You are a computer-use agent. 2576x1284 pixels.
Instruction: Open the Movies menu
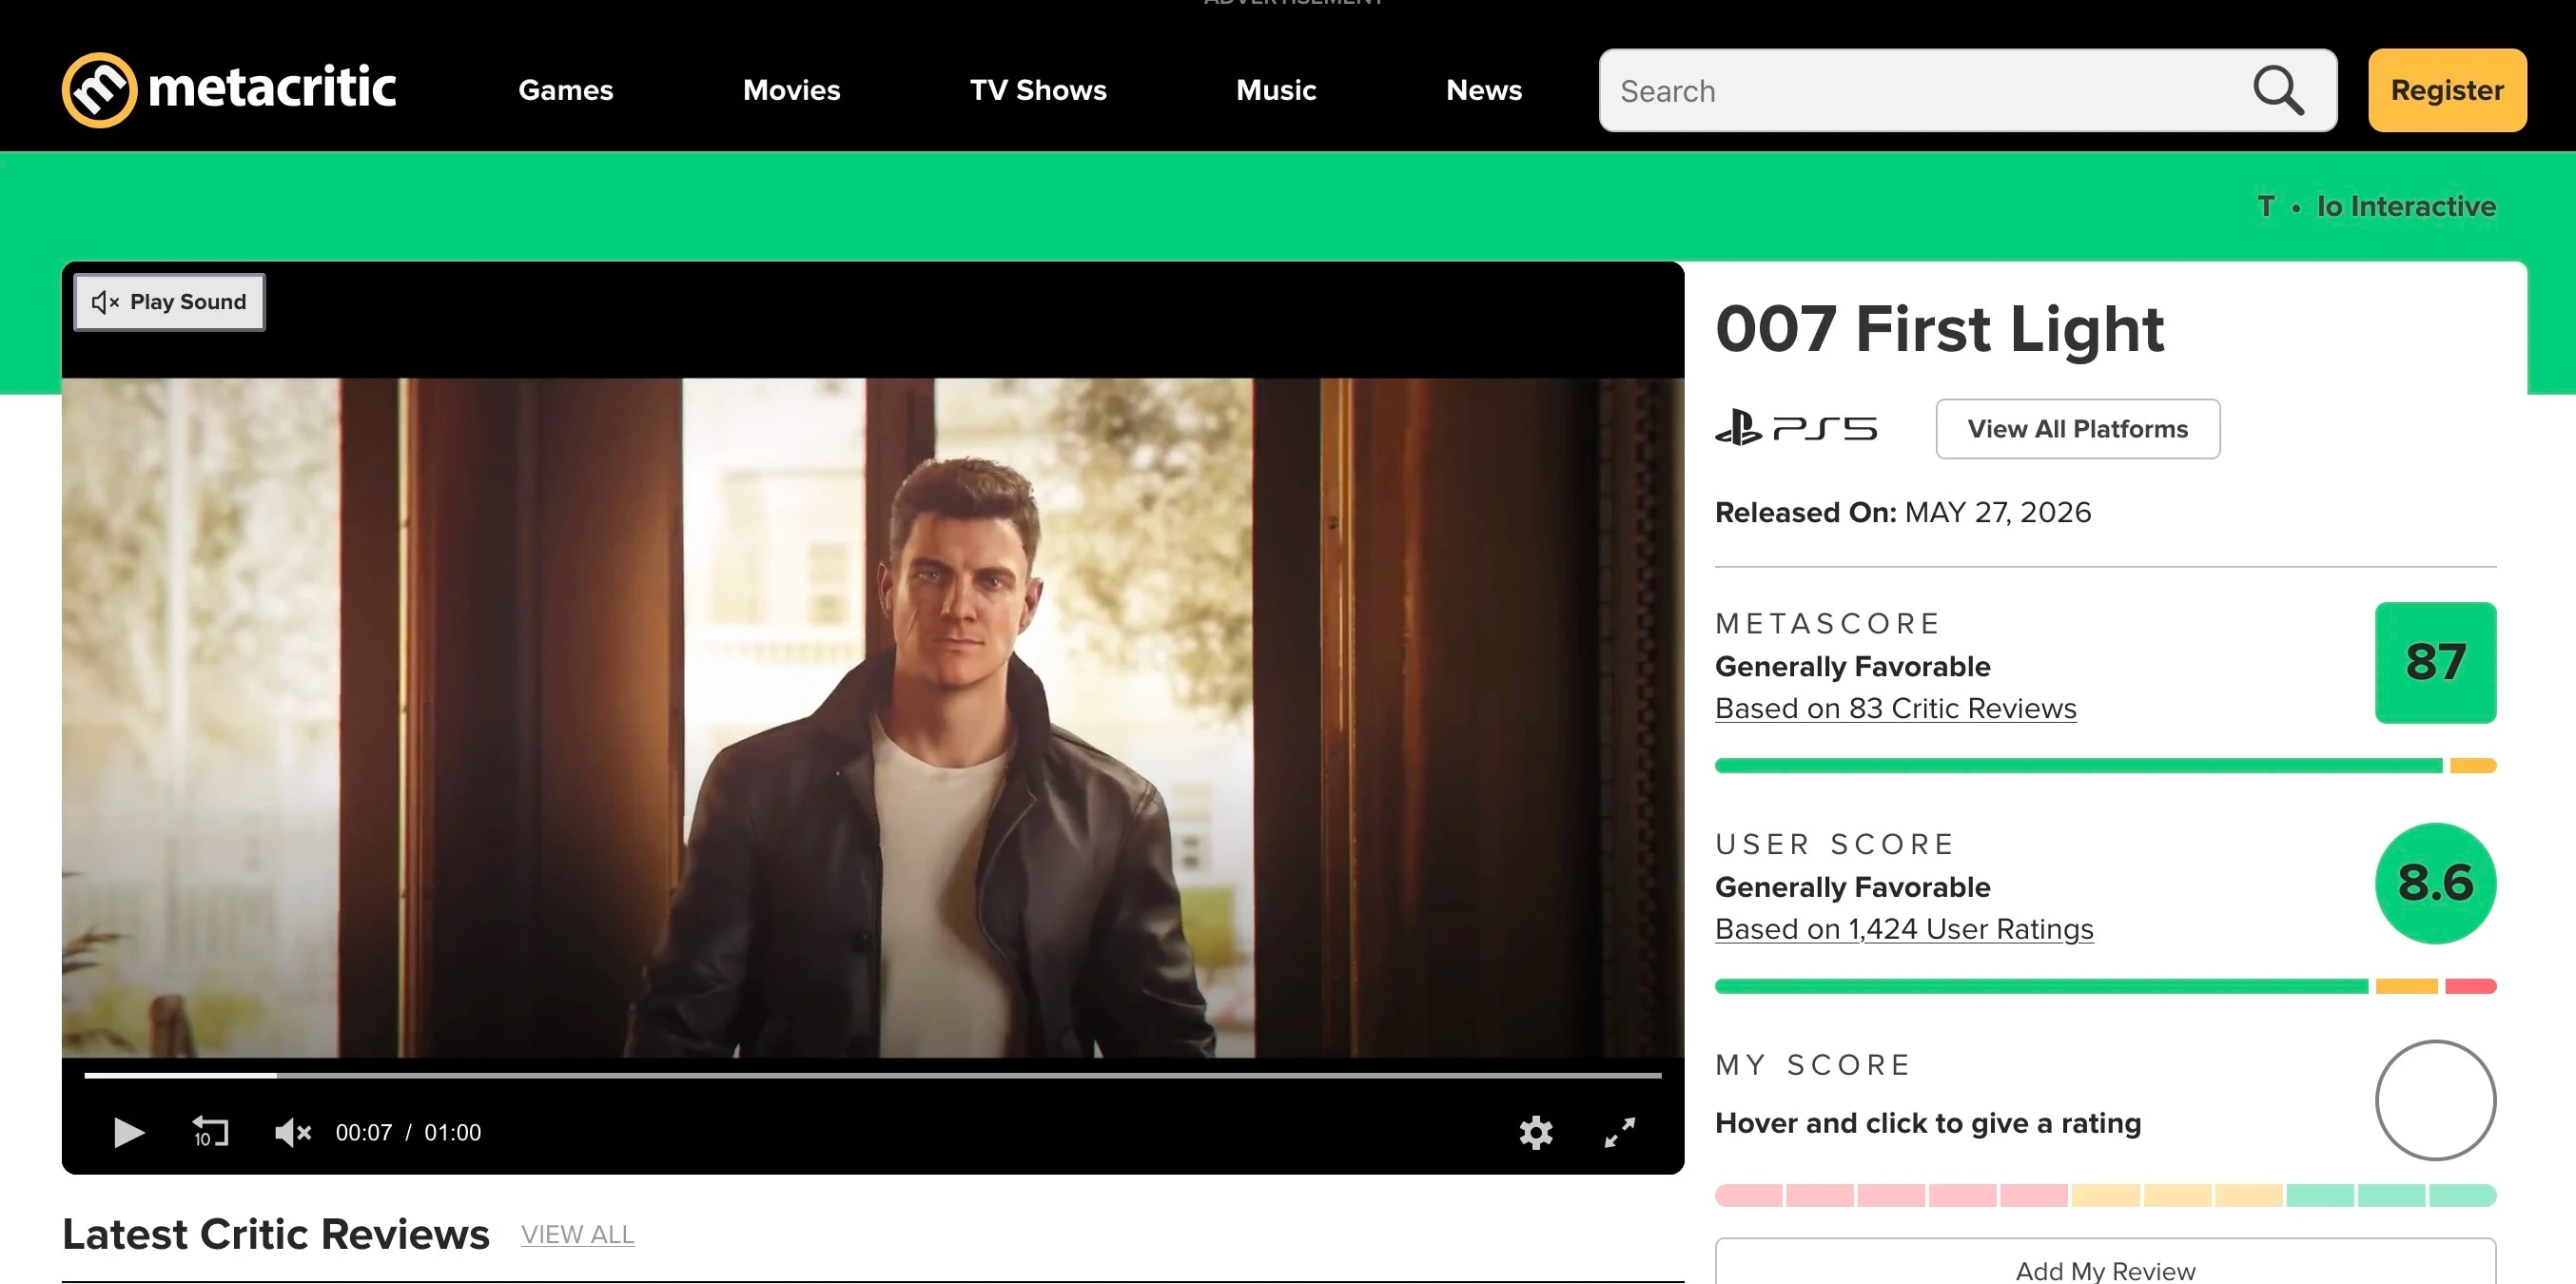pyautogui.click(x=791, y=90)
